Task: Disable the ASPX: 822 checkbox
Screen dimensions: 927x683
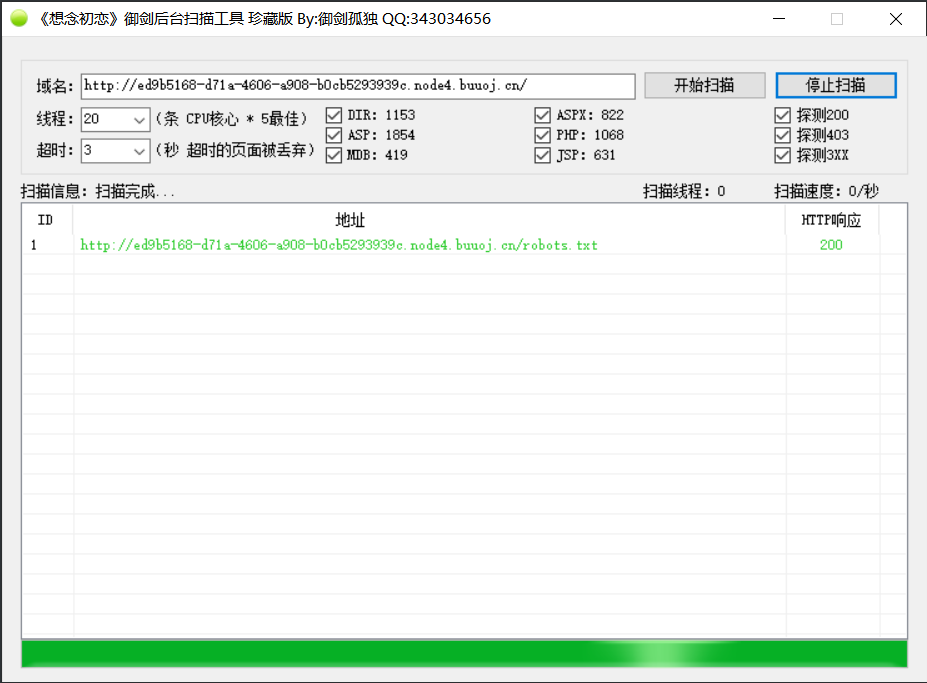Action: coord(542,115)
